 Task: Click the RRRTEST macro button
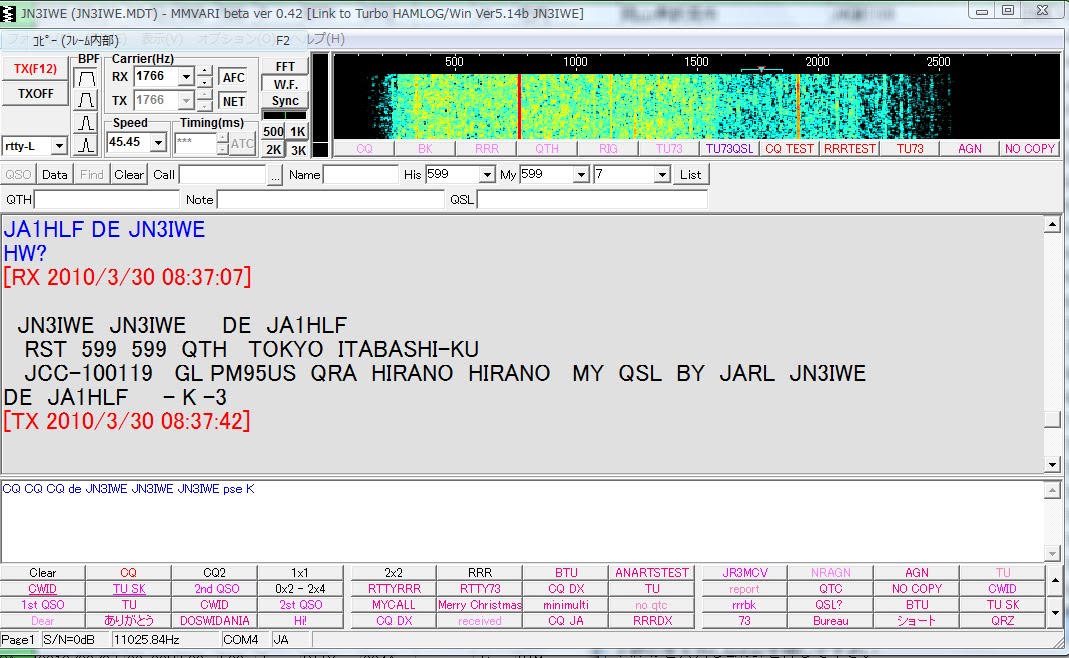click(849, 149)
